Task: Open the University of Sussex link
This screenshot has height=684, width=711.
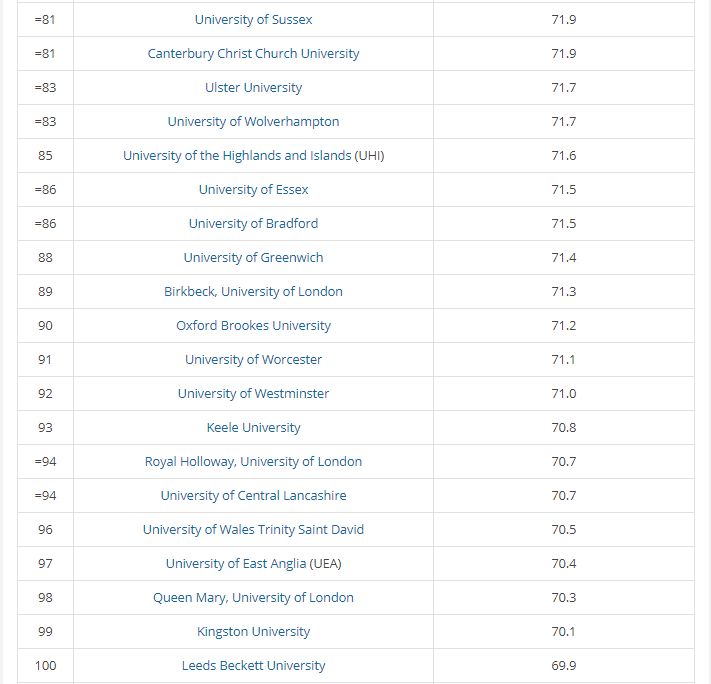Action: pos(253,20)
